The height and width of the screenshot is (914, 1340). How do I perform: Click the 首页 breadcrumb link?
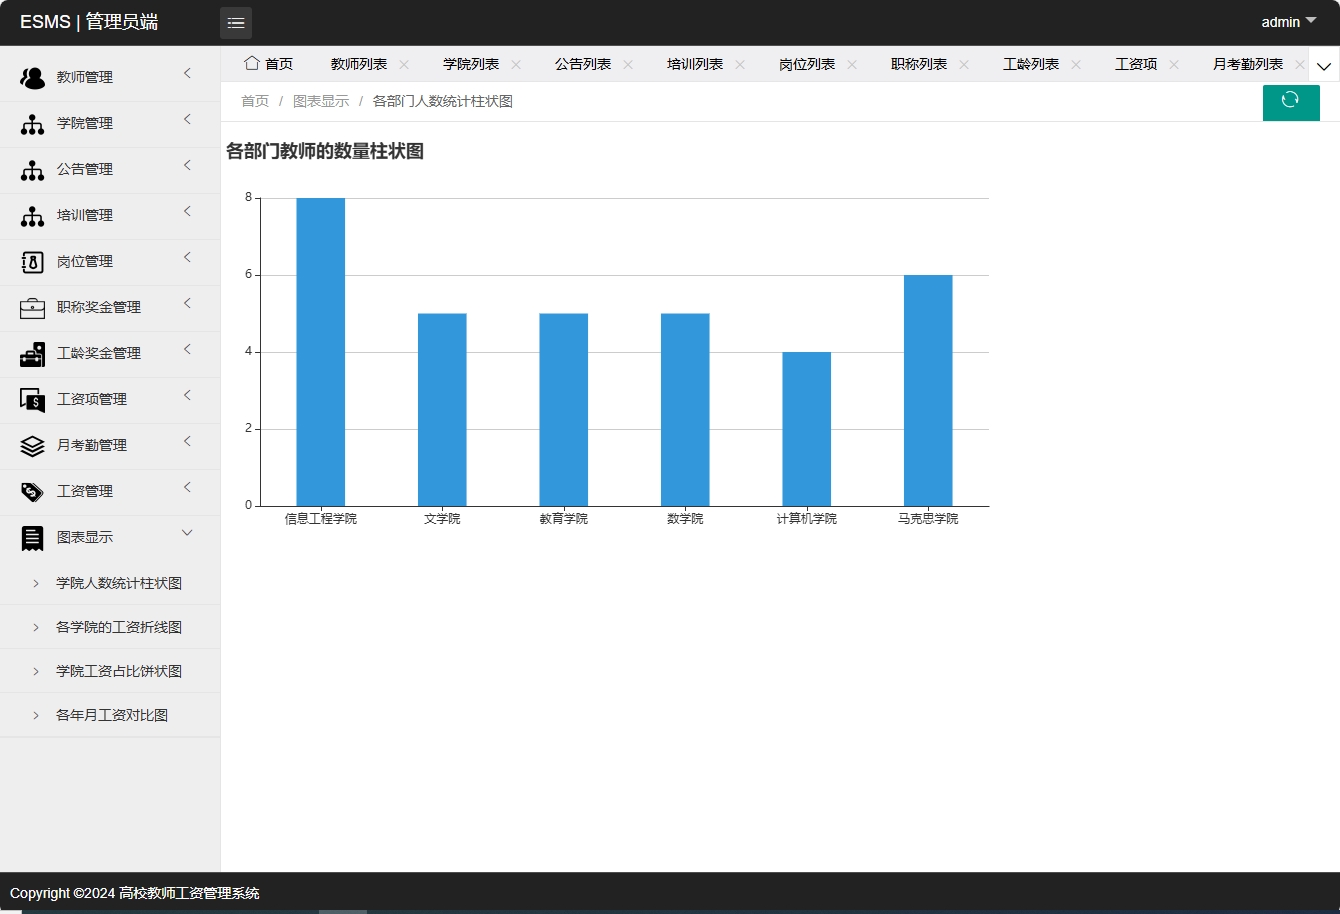[254, 101]
